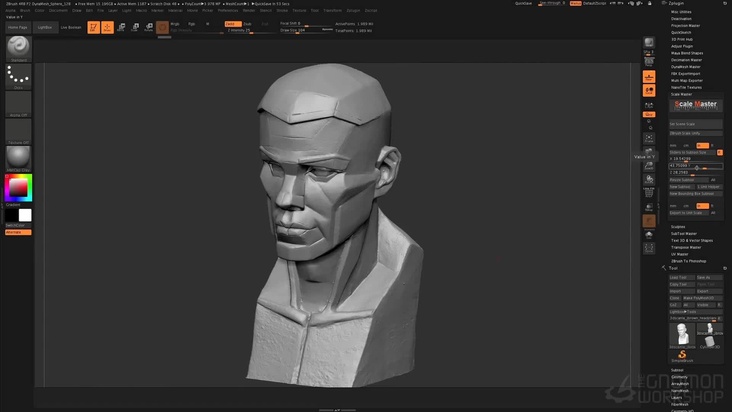Open the Brush menu
This screenshot has height=412, width=732.
[x=25, y=10]
